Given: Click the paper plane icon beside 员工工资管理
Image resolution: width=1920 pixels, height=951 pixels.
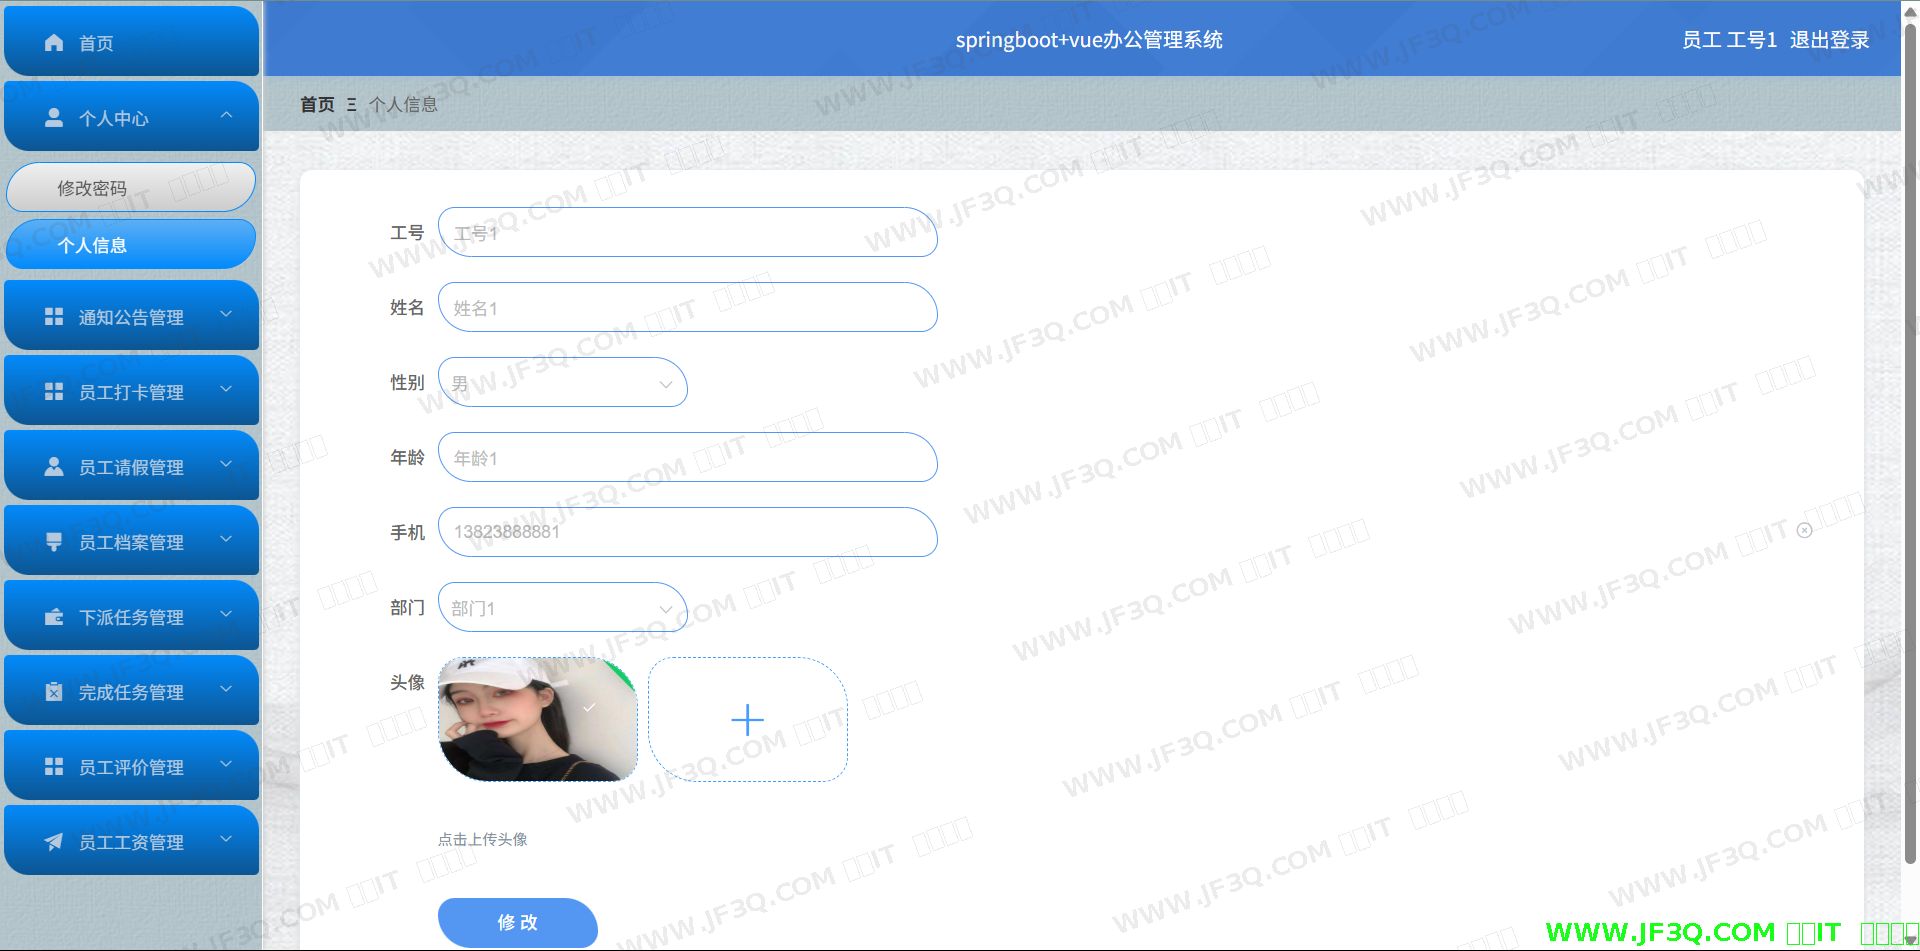Looking at the screenshot, I should tap(54, 842).
